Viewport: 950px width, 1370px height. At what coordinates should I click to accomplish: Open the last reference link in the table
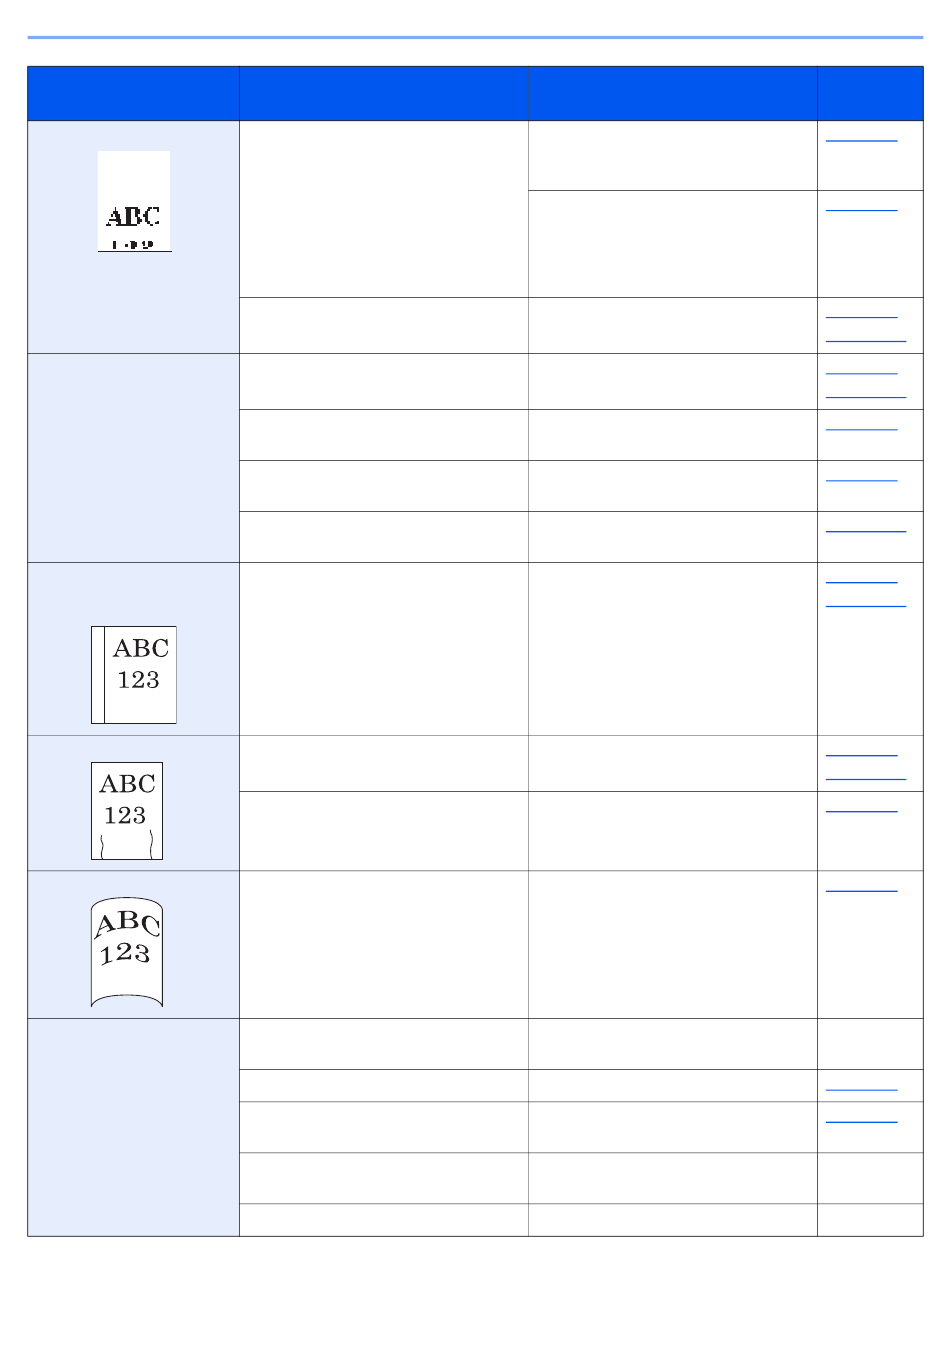click(862, 1120)
